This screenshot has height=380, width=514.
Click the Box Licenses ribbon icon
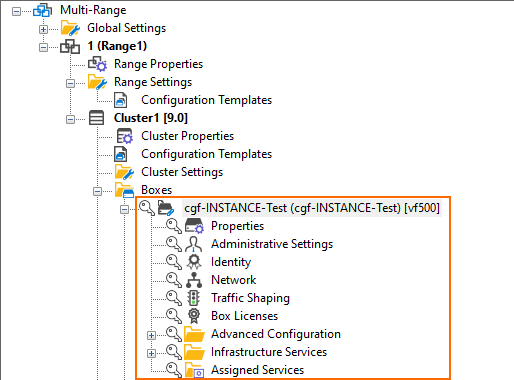[x=194, y=316]
